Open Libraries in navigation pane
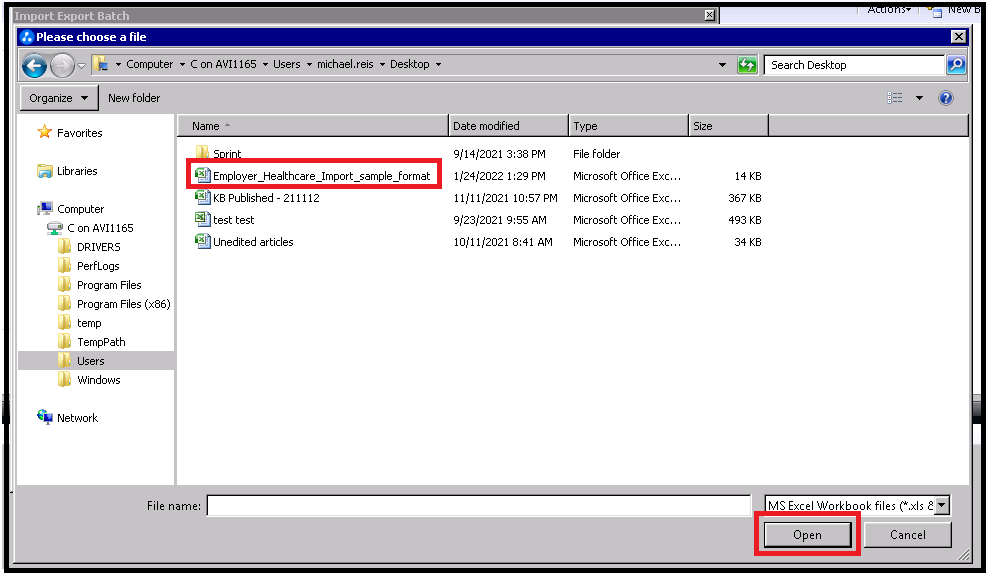Viewport: 994px width, 575px height. [x=77, y=171]
